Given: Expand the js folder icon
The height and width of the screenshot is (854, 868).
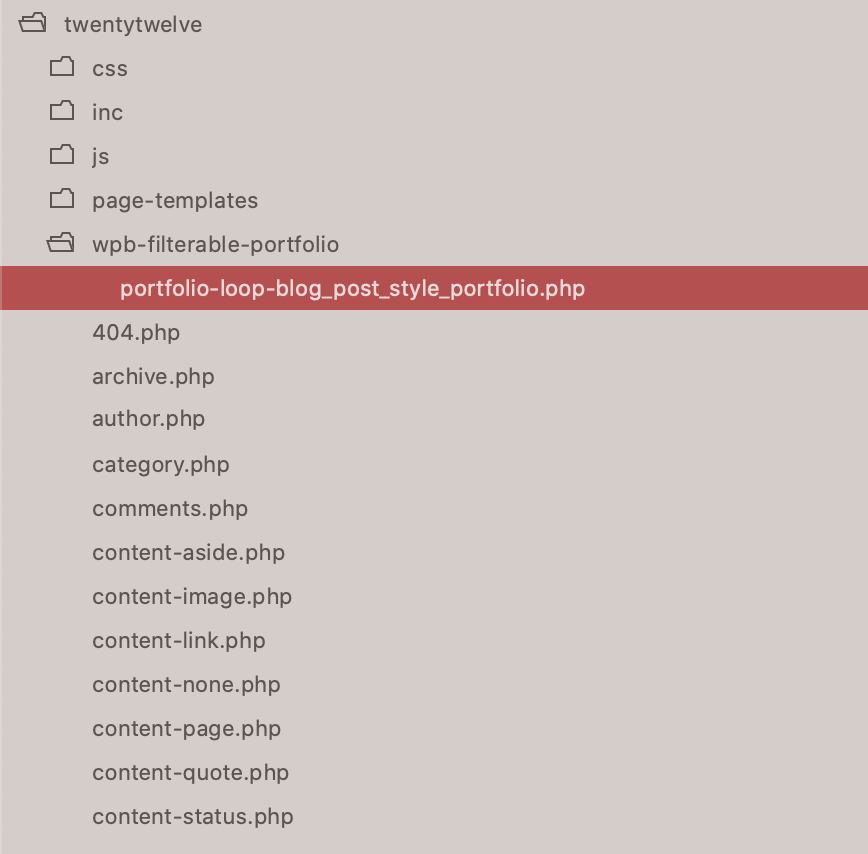Looking at the screenshot, I should pyautogui.click(x=61, y=155).
